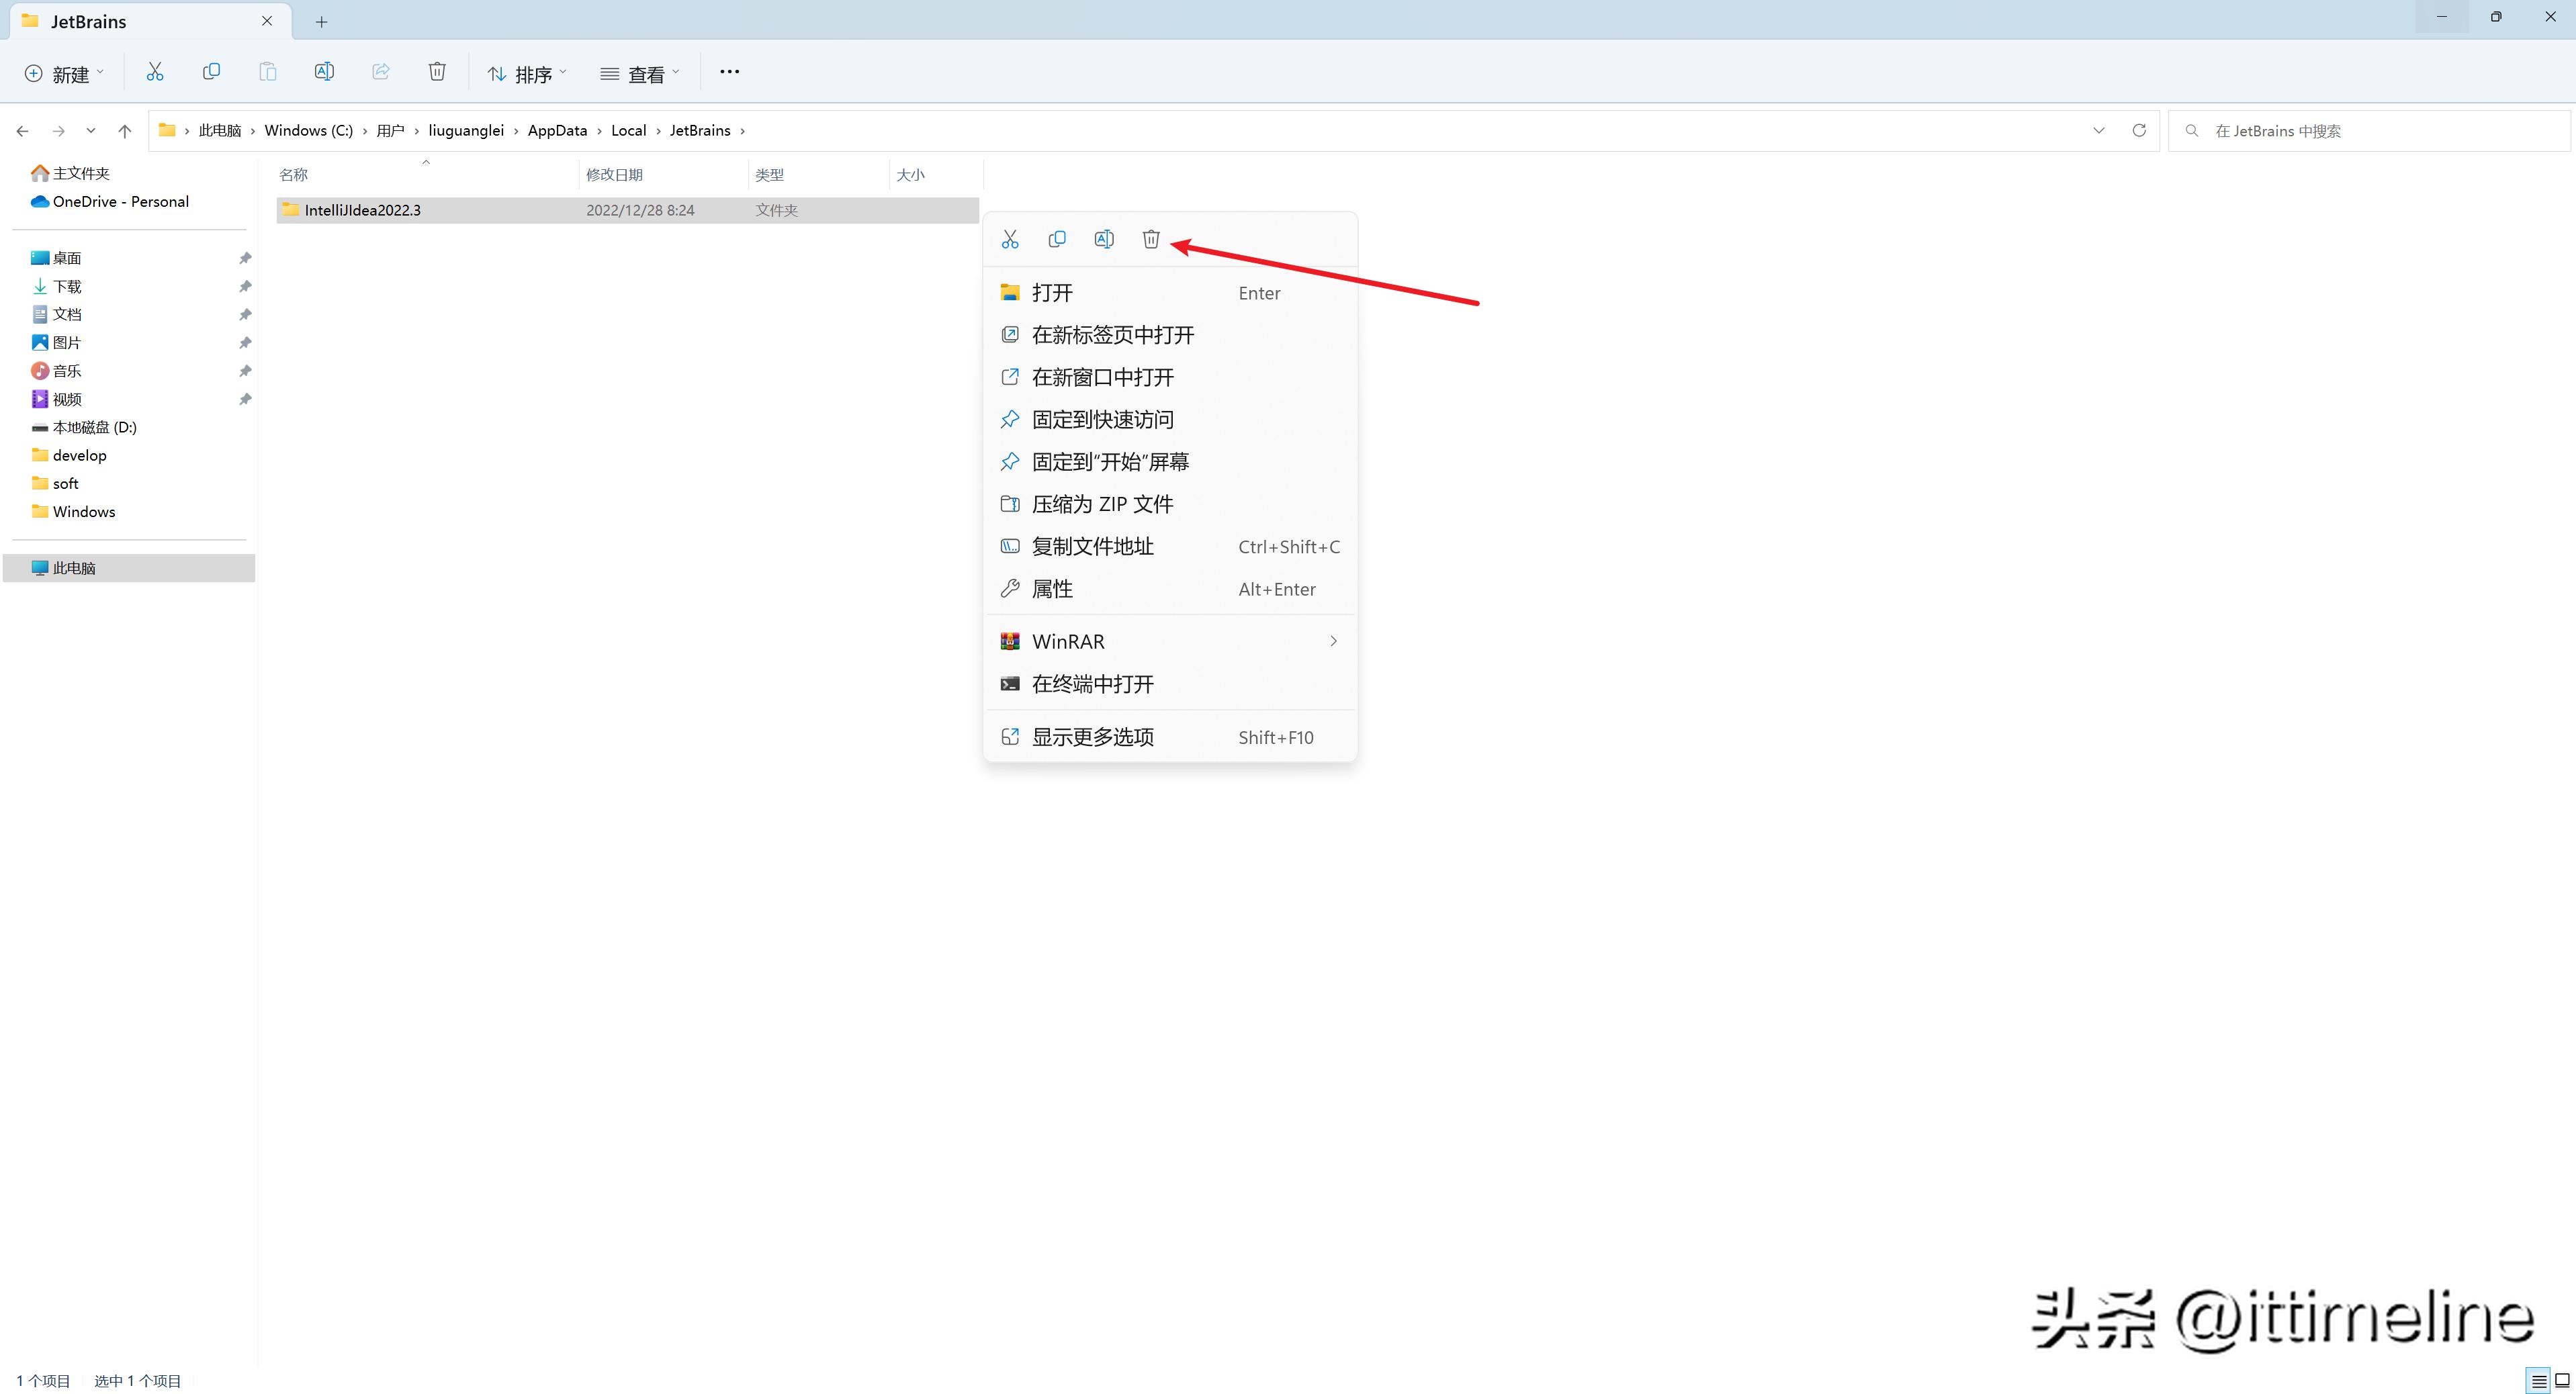2576x1394 pixels.
Task: Select 压缩为 ZIP 文件 menu entry
Action: [x=1170, y=504]
